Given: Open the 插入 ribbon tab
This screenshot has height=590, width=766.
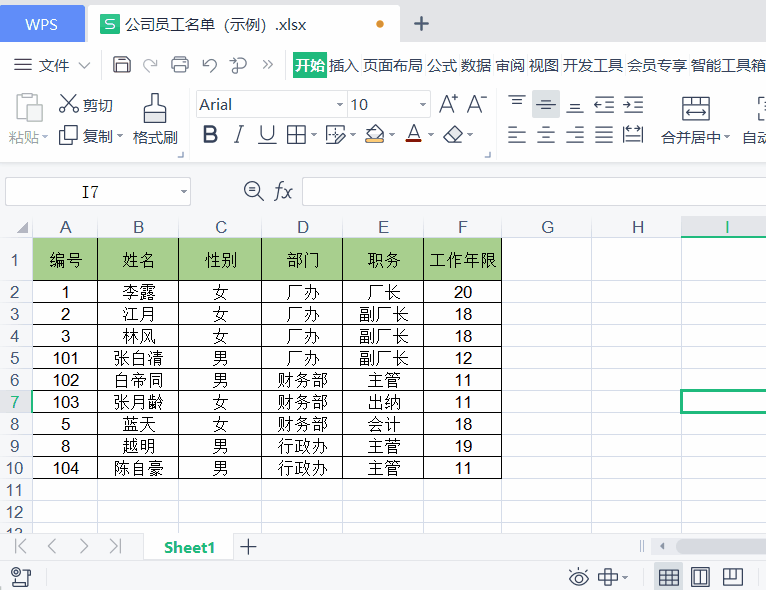Looking at the screenshot, I should (344, 65).
